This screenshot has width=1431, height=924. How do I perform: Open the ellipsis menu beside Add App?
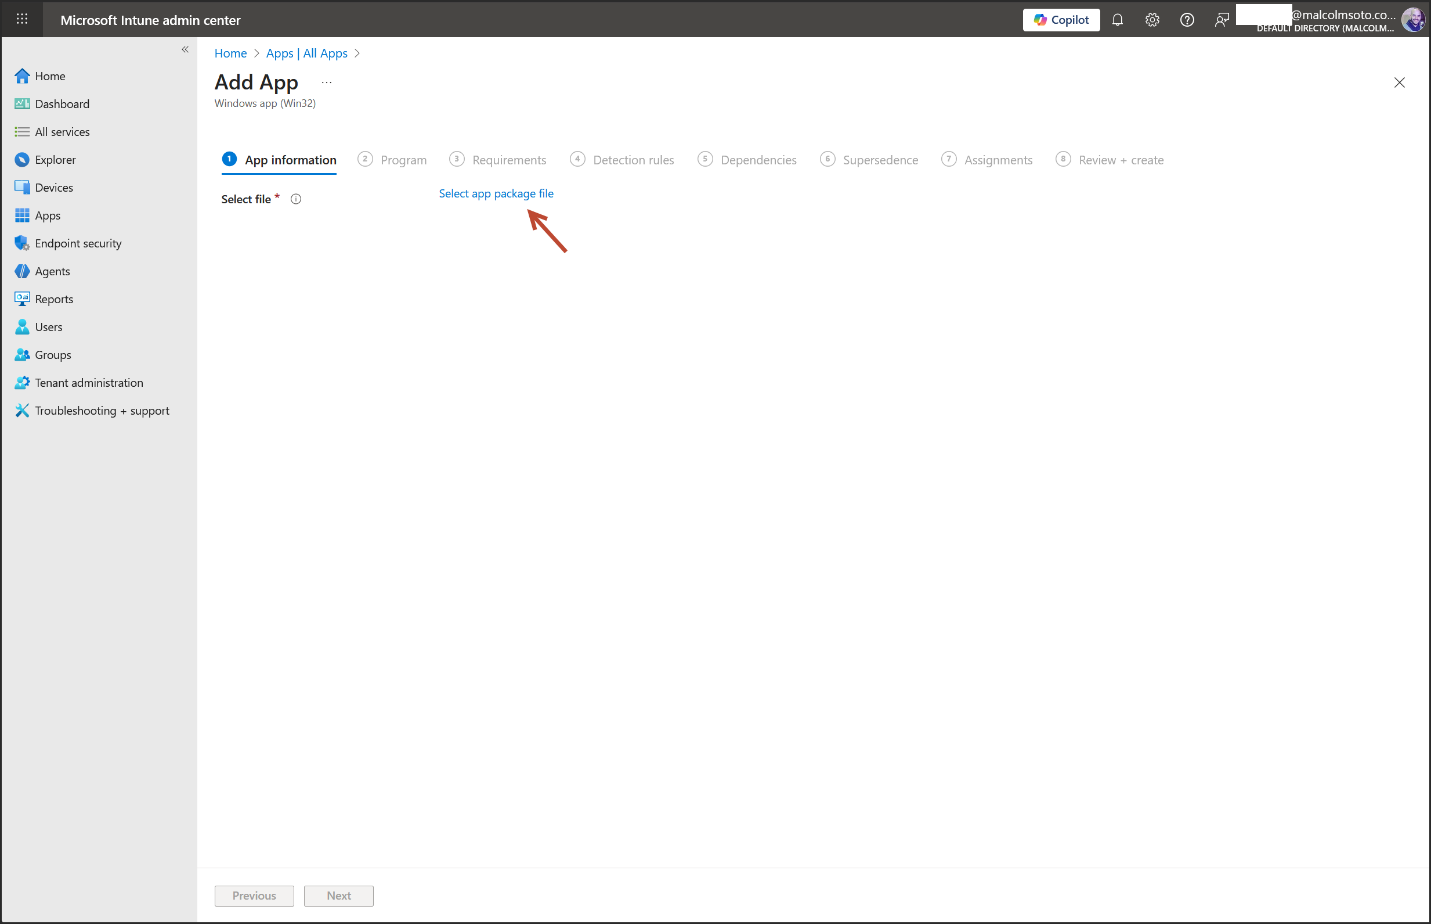tap(326, 83)
